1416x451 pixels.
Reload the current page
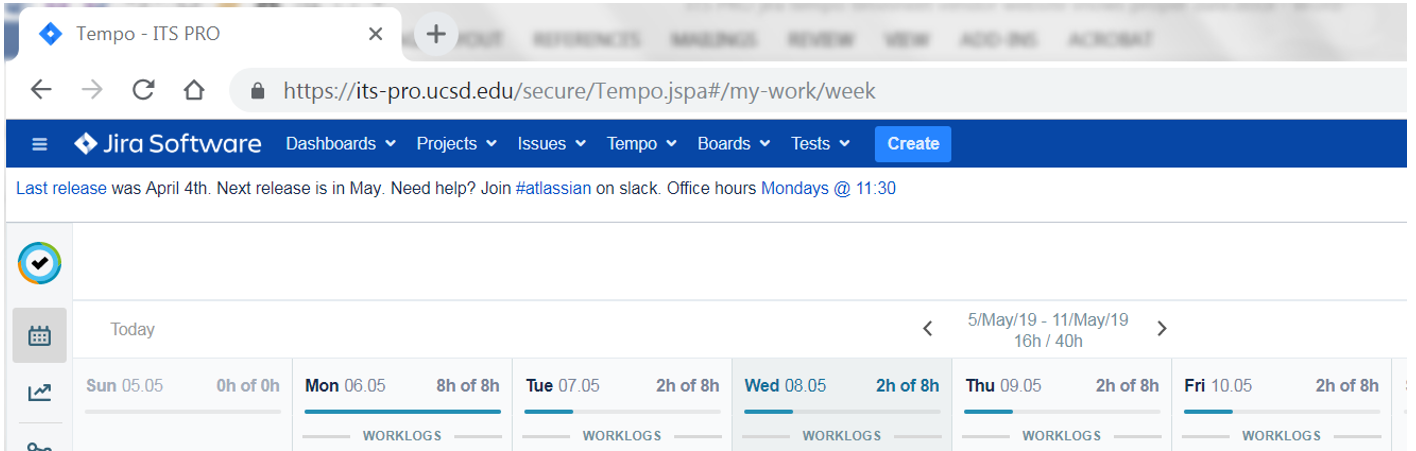coord(143,90)
